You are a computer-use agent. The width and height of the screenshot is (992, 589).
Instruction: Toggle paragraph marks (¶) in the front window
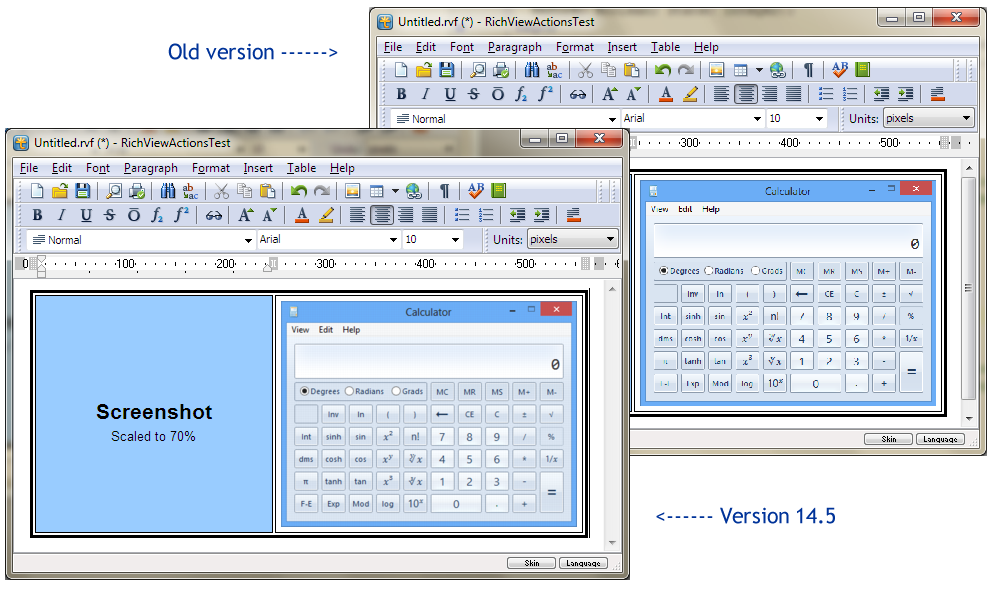tap(444, 191)
